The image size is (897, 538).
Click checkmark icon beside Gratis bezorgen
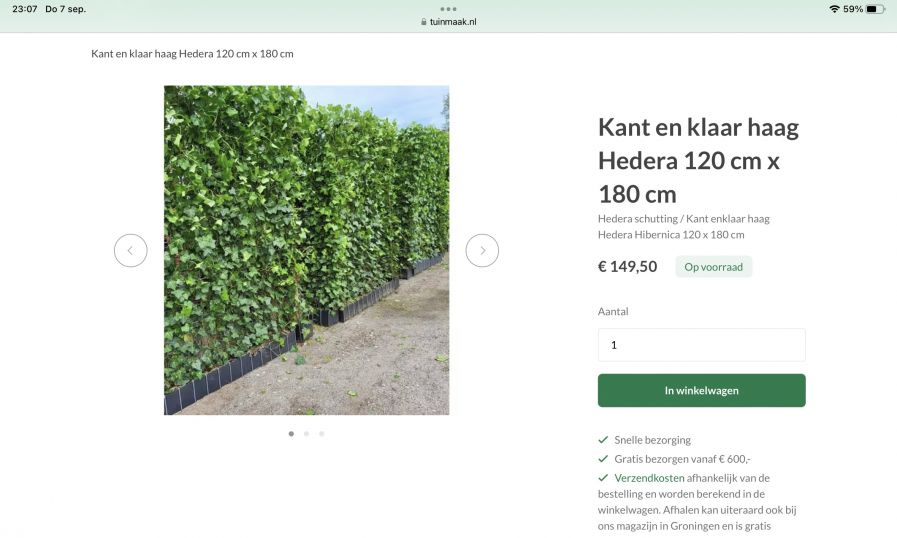[603, 458]
